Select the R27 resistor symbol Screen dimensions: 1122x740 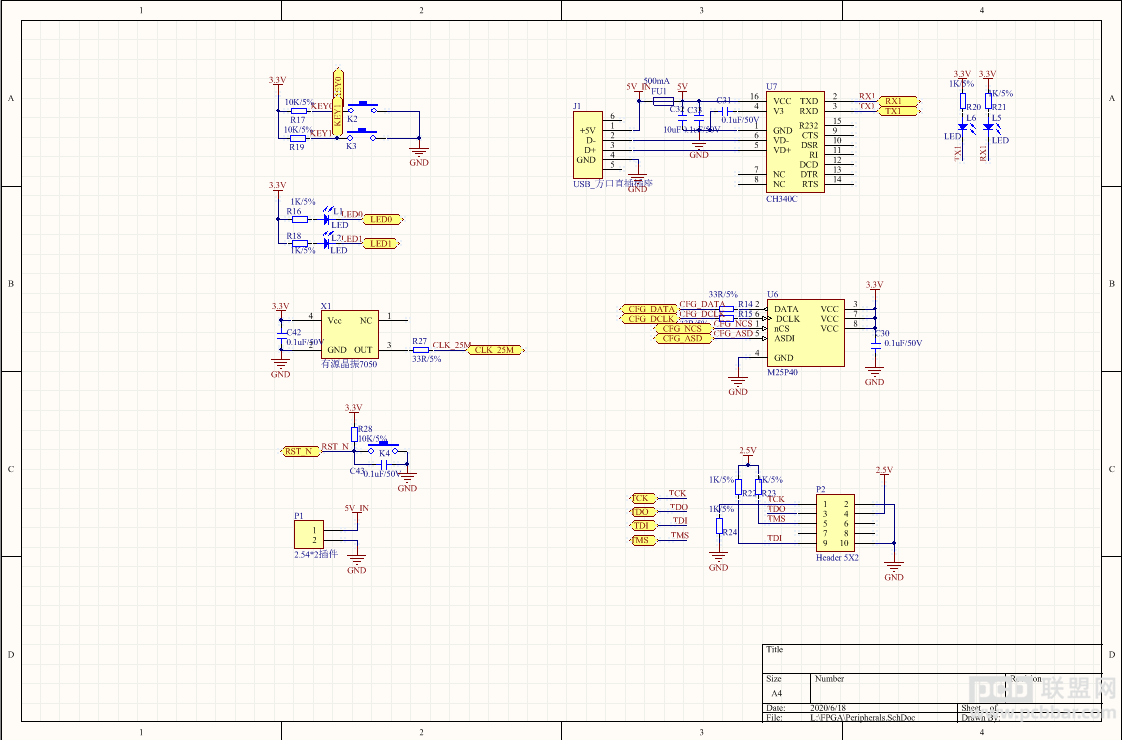(421, 350)
